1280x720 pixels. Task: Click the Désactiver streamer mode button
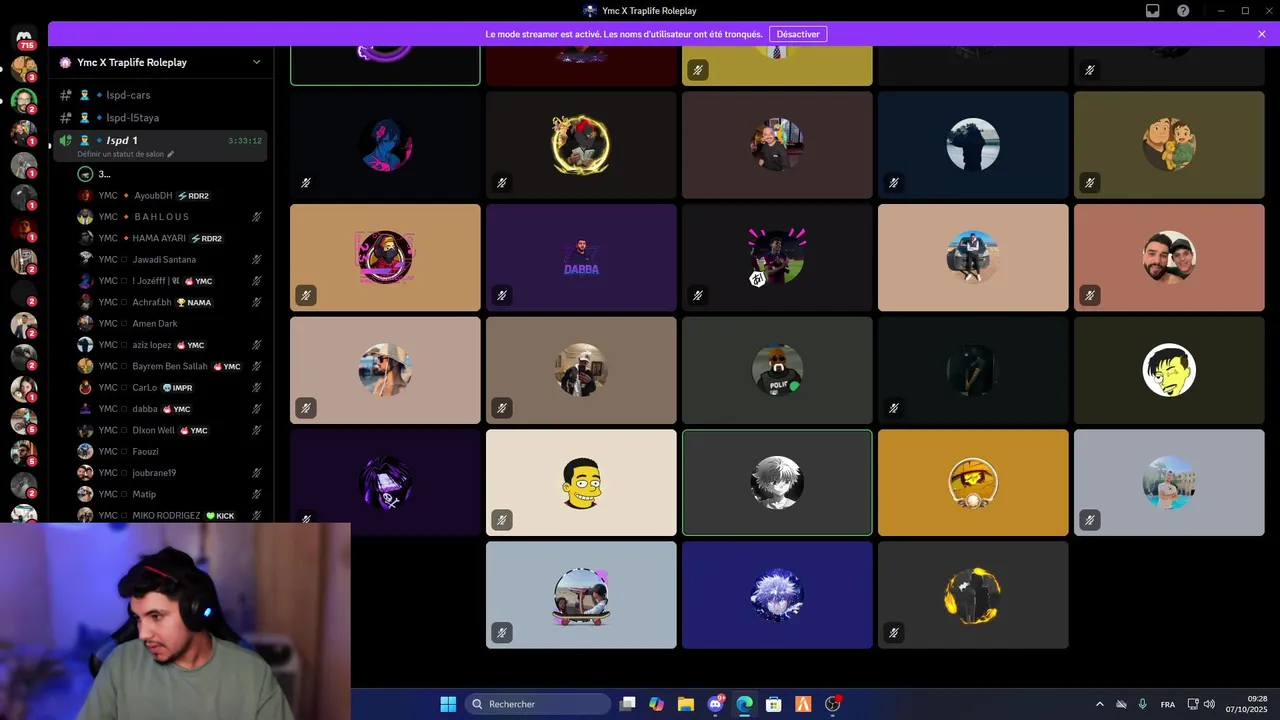point(798,34)
